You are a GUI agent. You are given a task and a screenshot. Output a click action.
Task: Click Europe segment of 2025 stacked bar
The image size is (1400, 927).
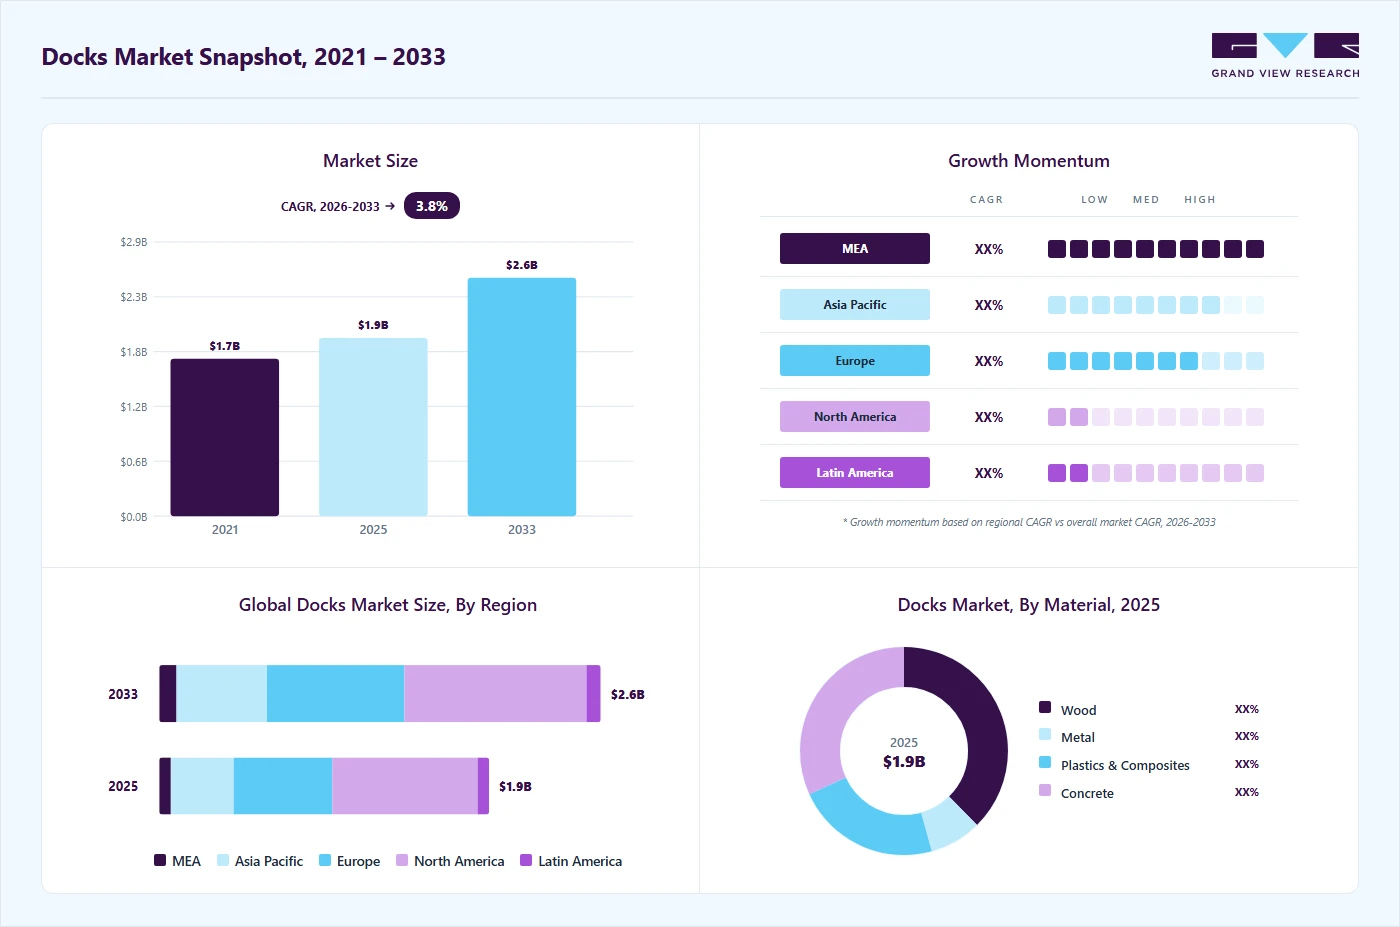pos(283,786)
